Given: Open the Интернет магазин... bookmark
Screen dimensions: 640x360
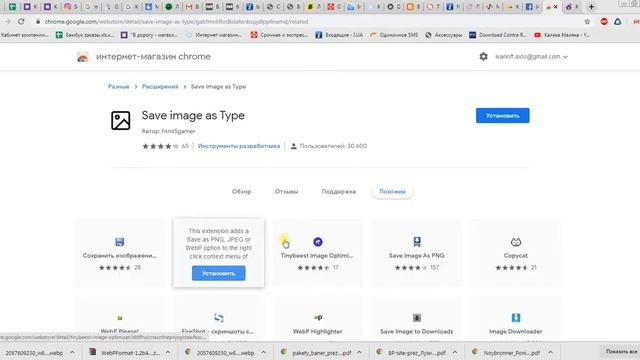Looking at the screenshot, I should click(213, 35).
